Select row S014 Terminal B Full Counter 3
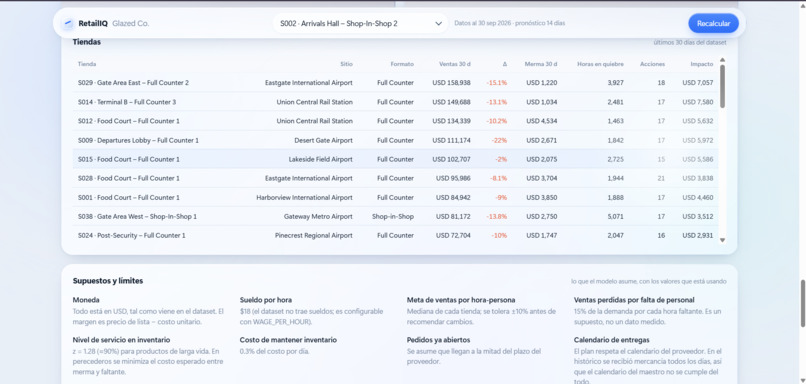The image size is (806, 384). click(x=395, y=102)
